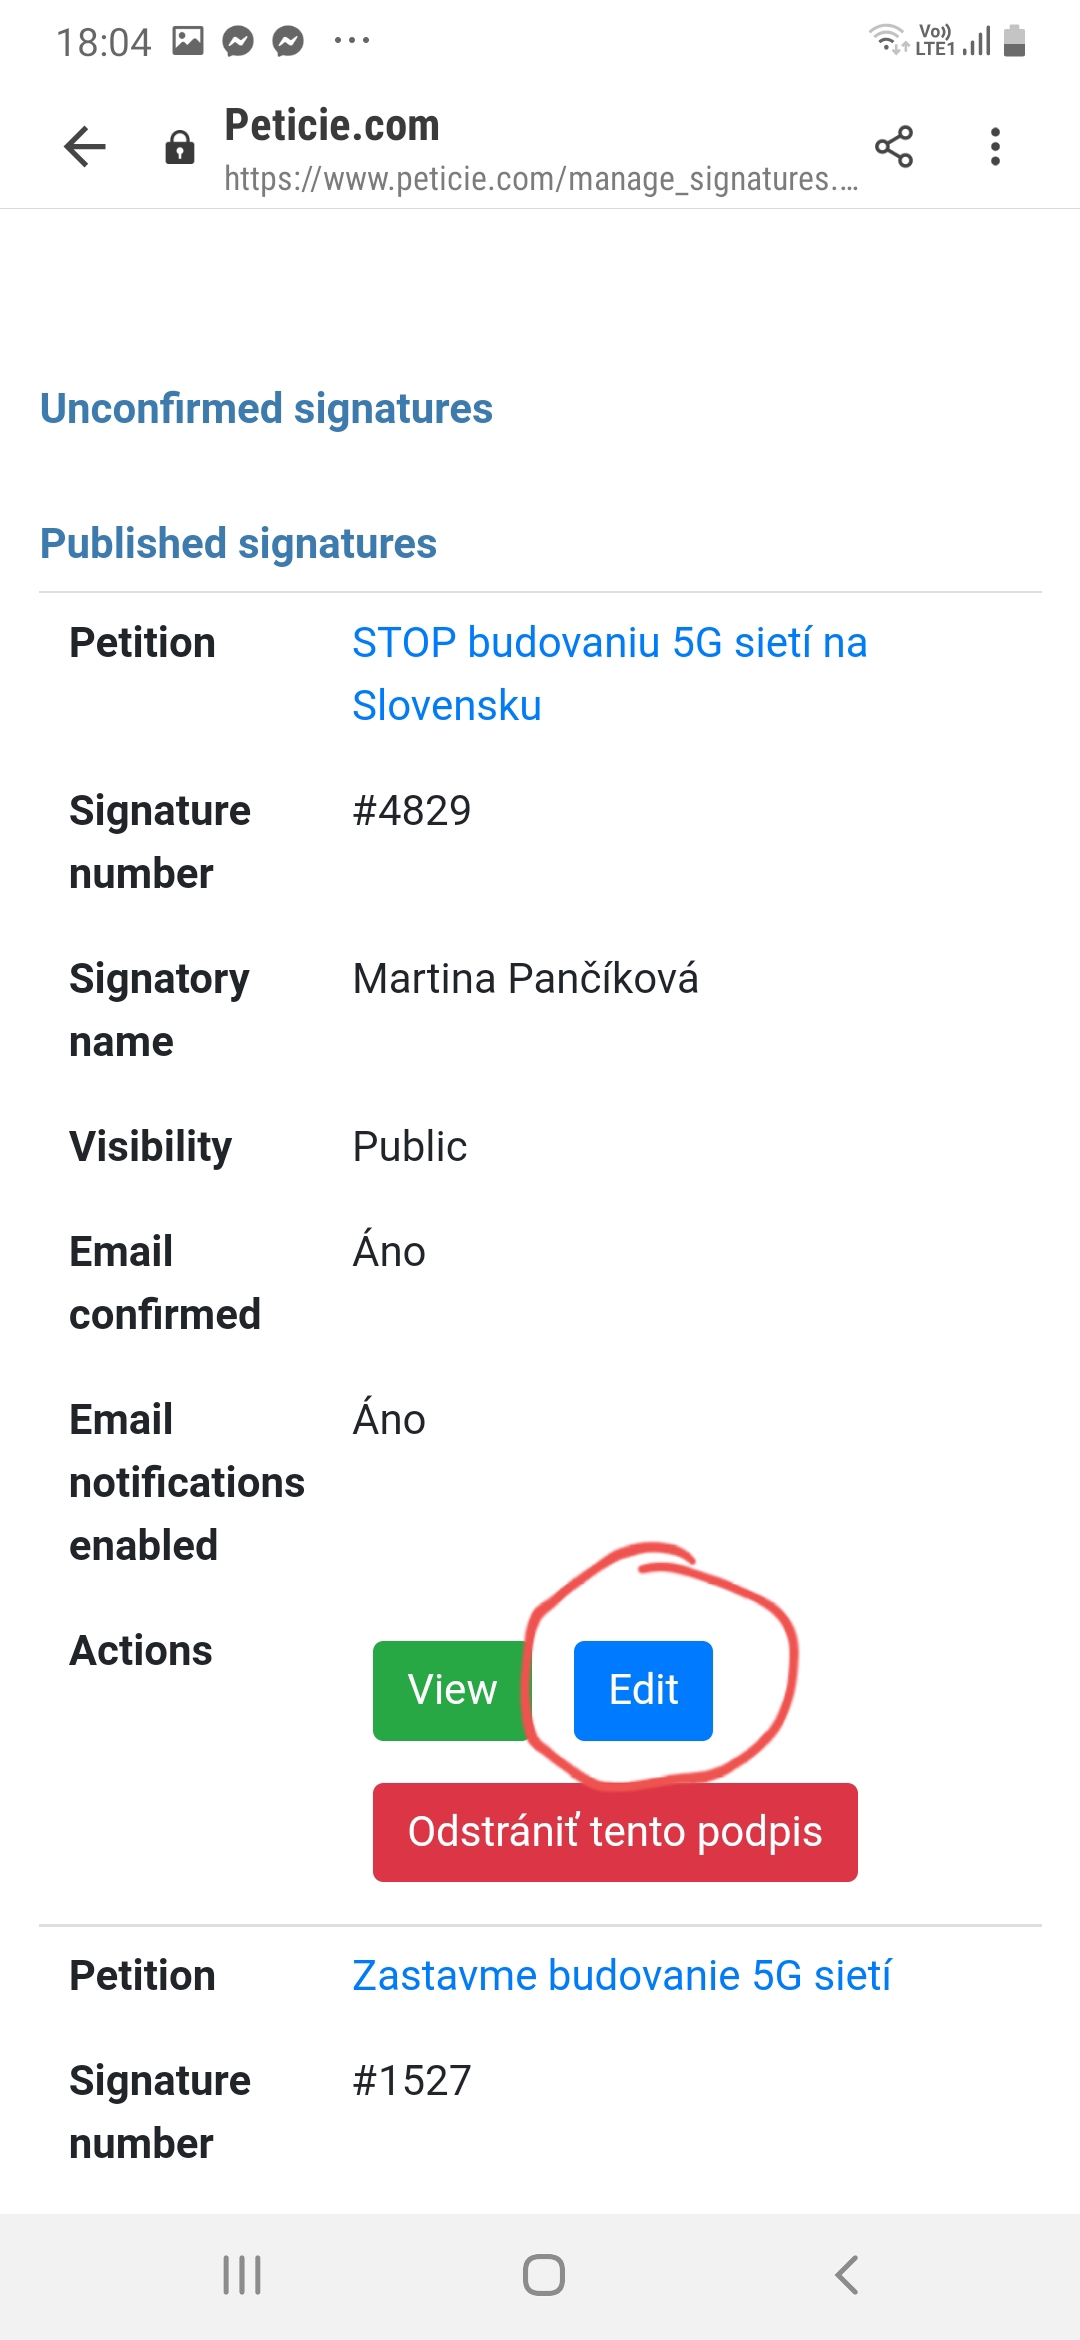Open the Published signatures section heading
The width and height of the screenshot is (1080, 2340).
tap(238, 544)
